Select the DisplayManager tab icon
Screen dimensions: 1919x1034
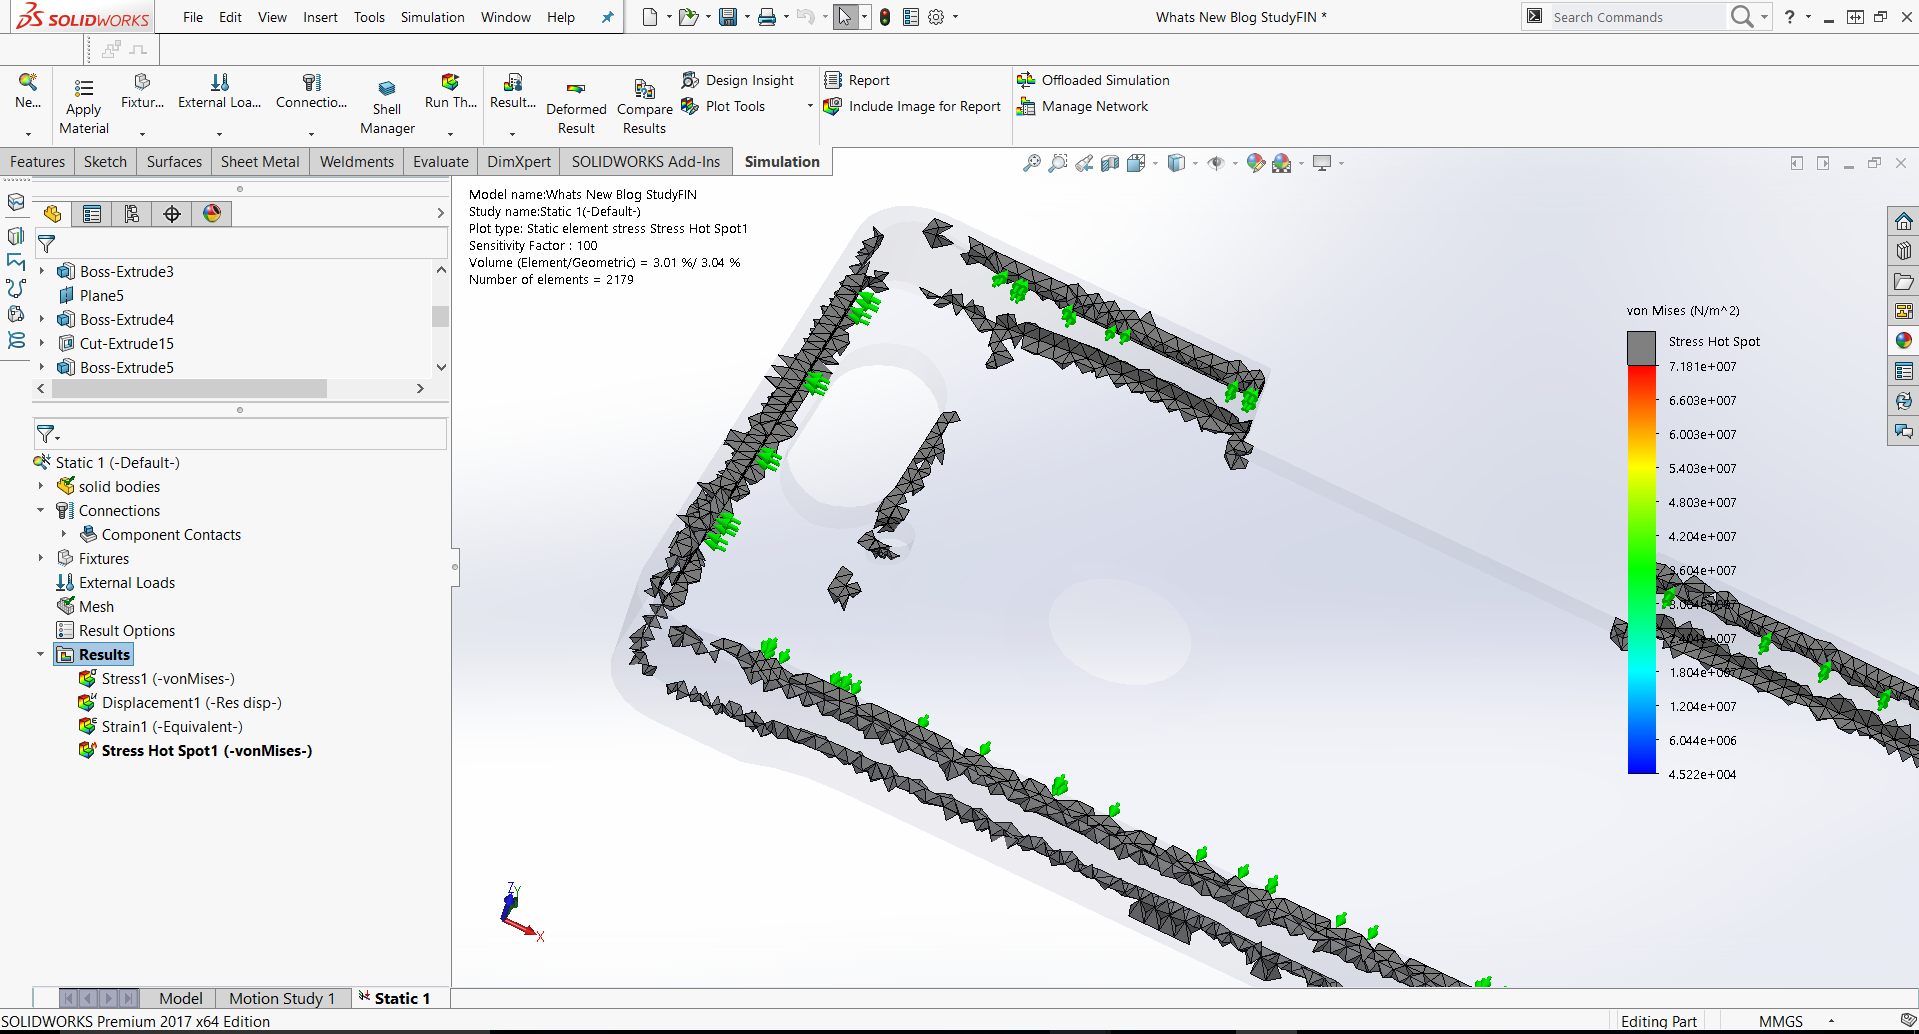[212, 214]
